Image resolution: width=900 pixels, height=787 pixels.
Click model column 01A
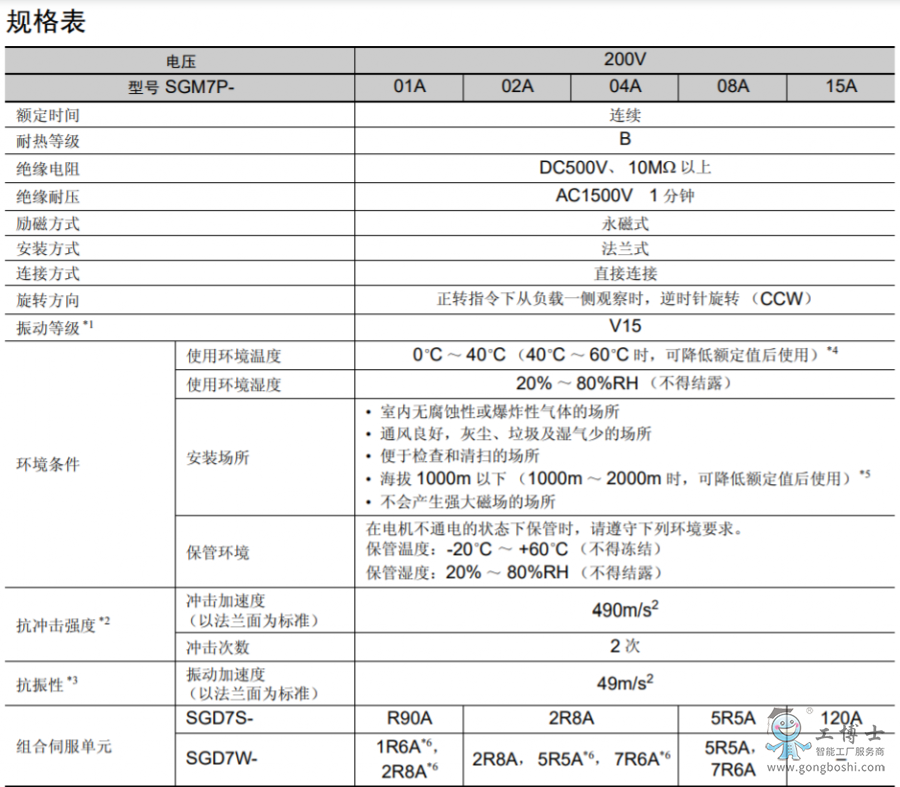point(409,87)
